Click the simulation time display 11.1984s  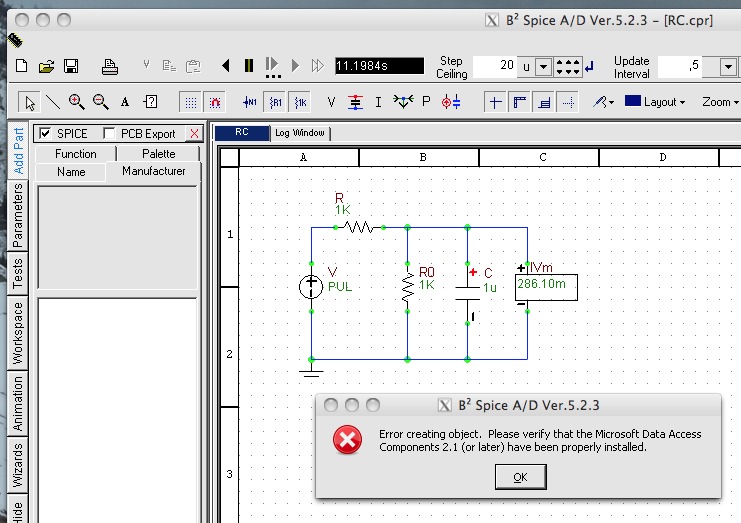[x=379, y=66]
